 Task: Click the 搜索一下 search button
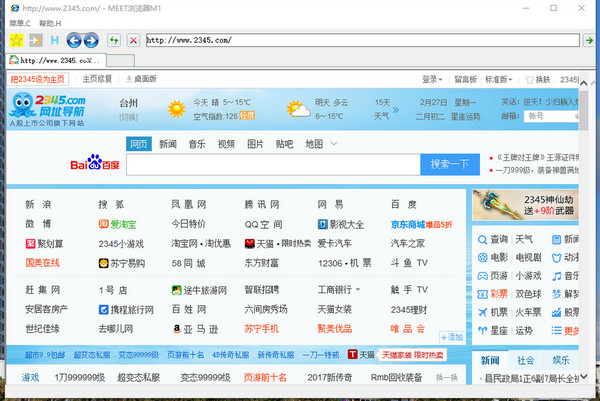(449, 164)
